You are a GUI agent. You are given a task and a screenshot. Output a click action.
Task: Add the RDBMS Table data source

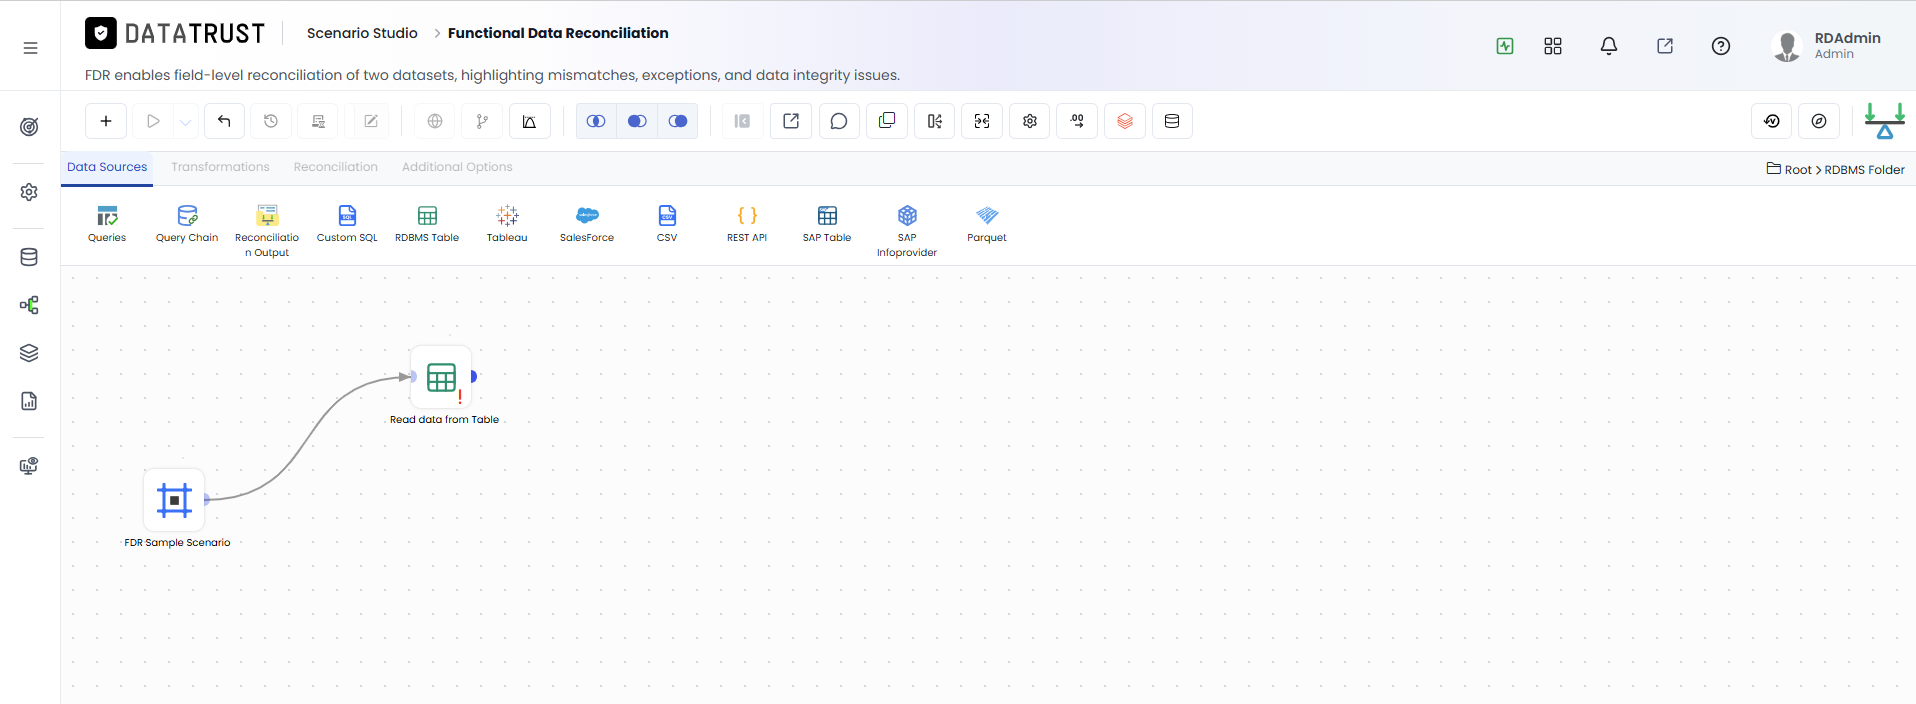427,224
